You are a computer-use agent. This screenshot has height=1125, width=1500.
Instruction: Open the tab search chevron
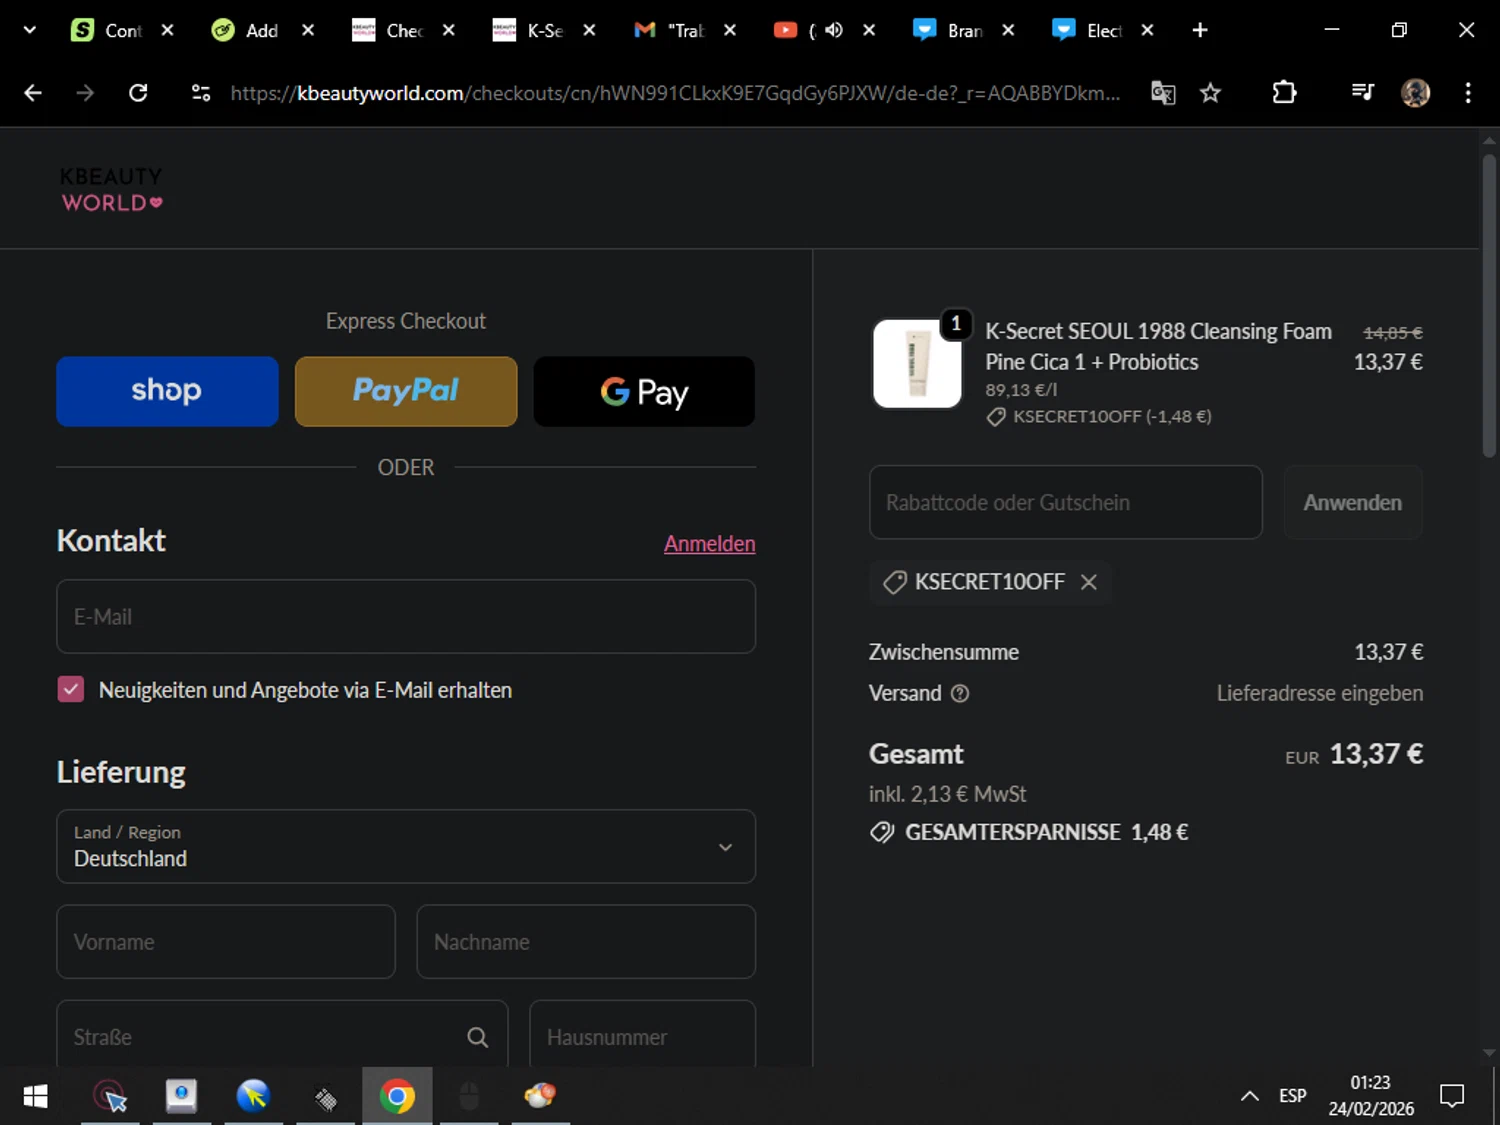click(29, 30)
